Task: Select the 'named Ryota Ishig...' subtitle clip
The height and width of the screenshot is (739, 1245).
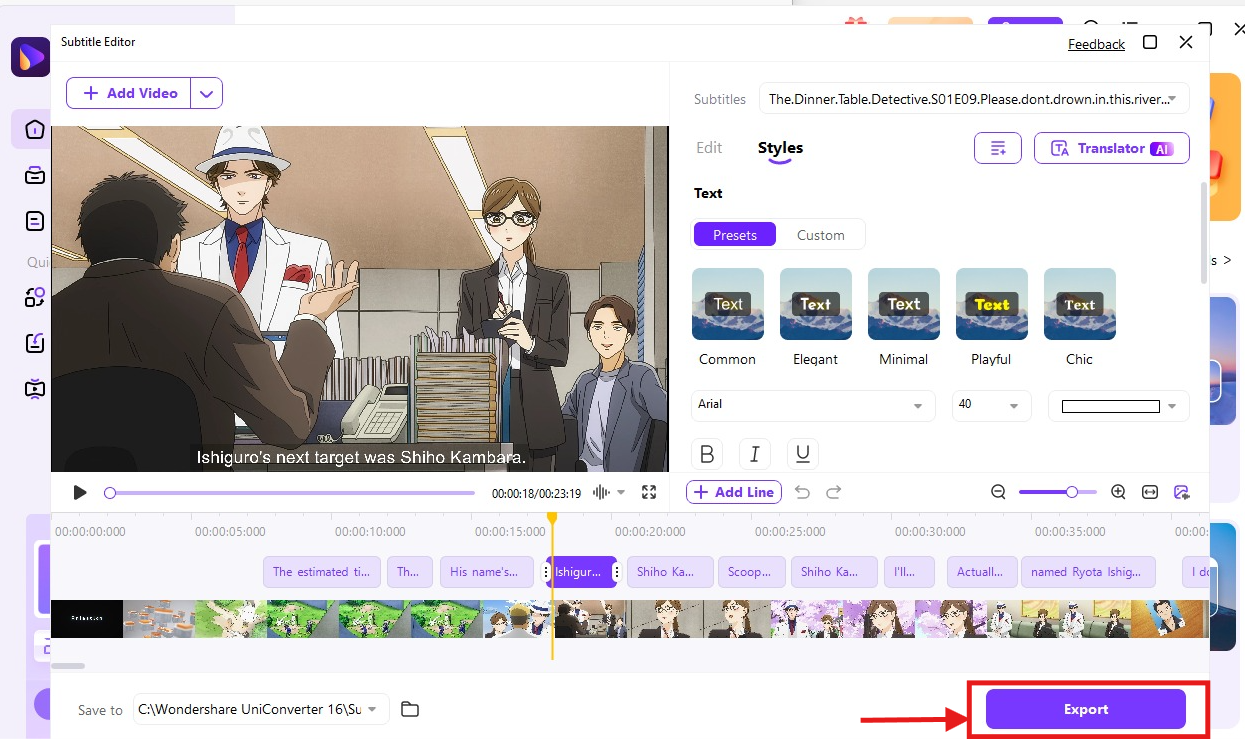Action: 1088,572
